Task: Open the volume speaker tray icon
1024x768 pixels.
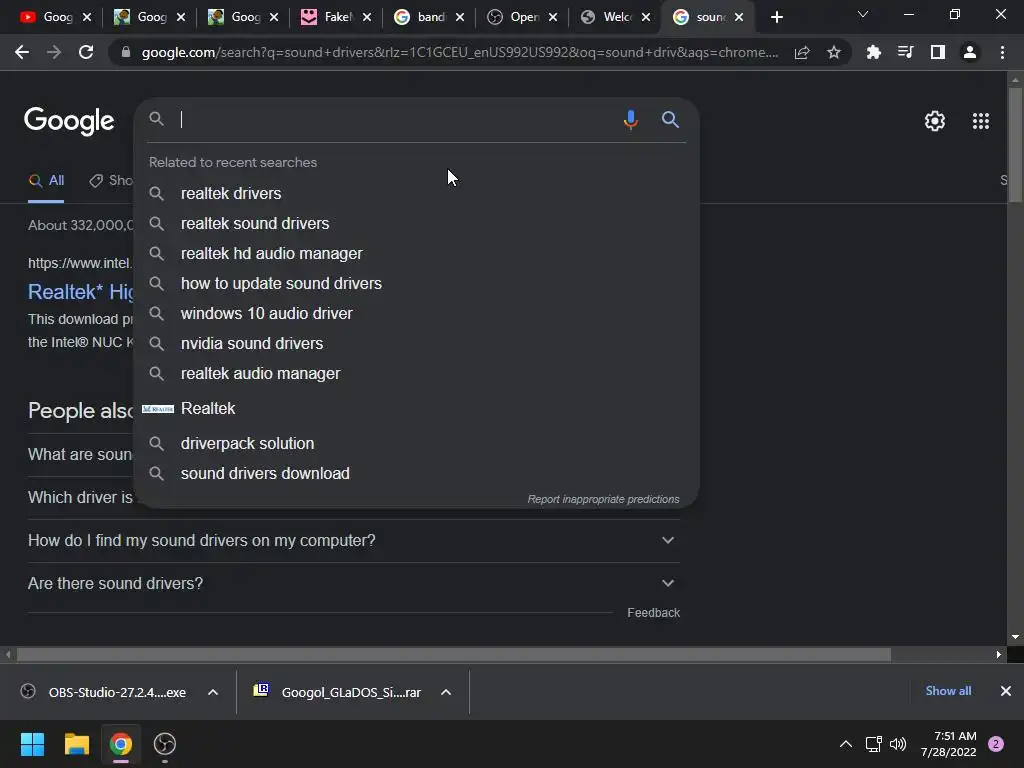Action: click(x=898, y=744)
